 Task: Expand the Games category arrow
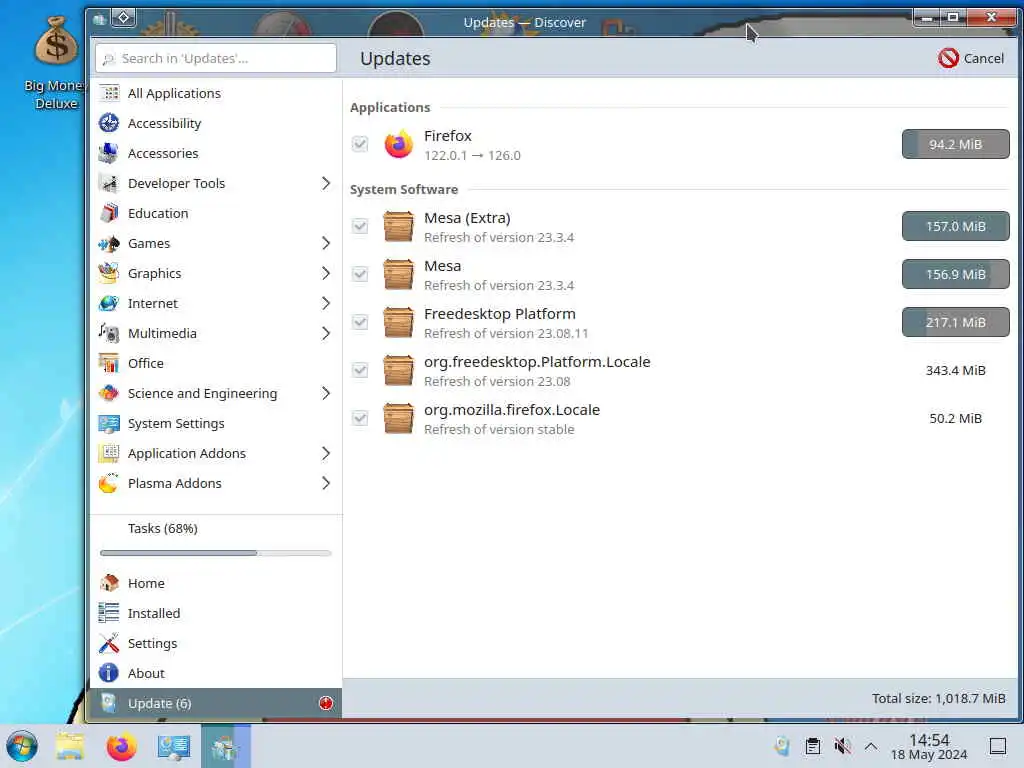click(x=326, y=244)
